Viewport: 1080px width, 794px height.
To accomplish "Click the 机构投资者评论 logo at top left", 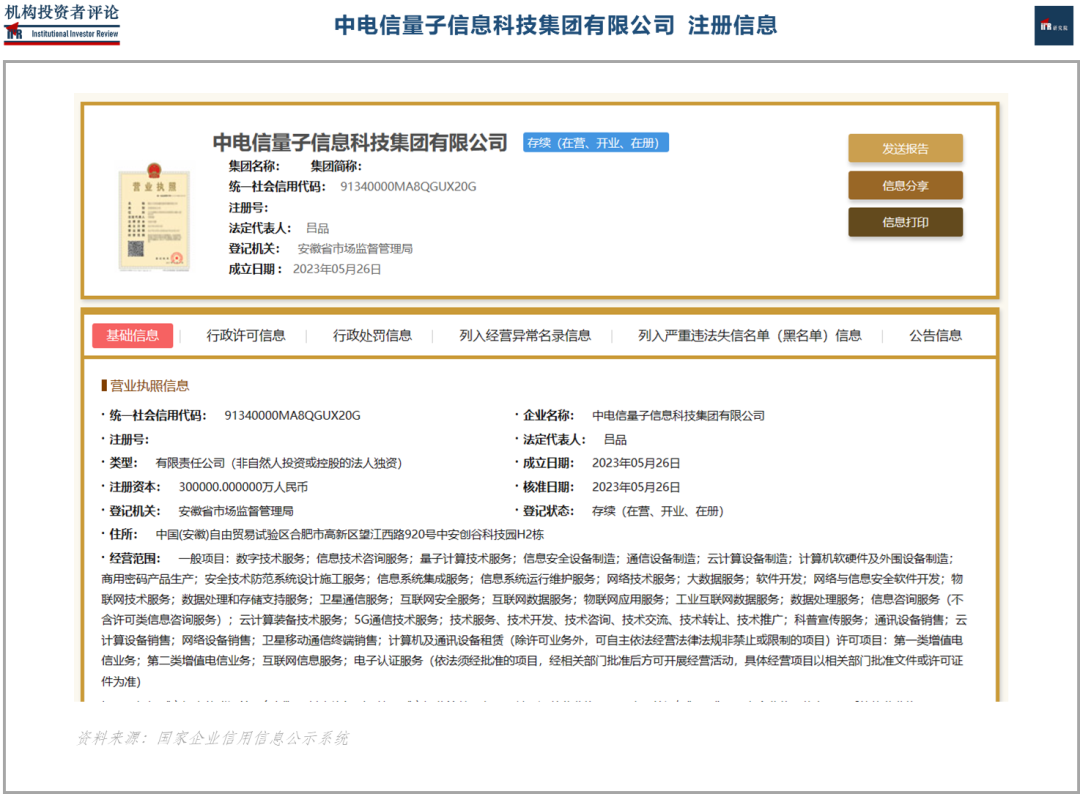I will 62,23.
